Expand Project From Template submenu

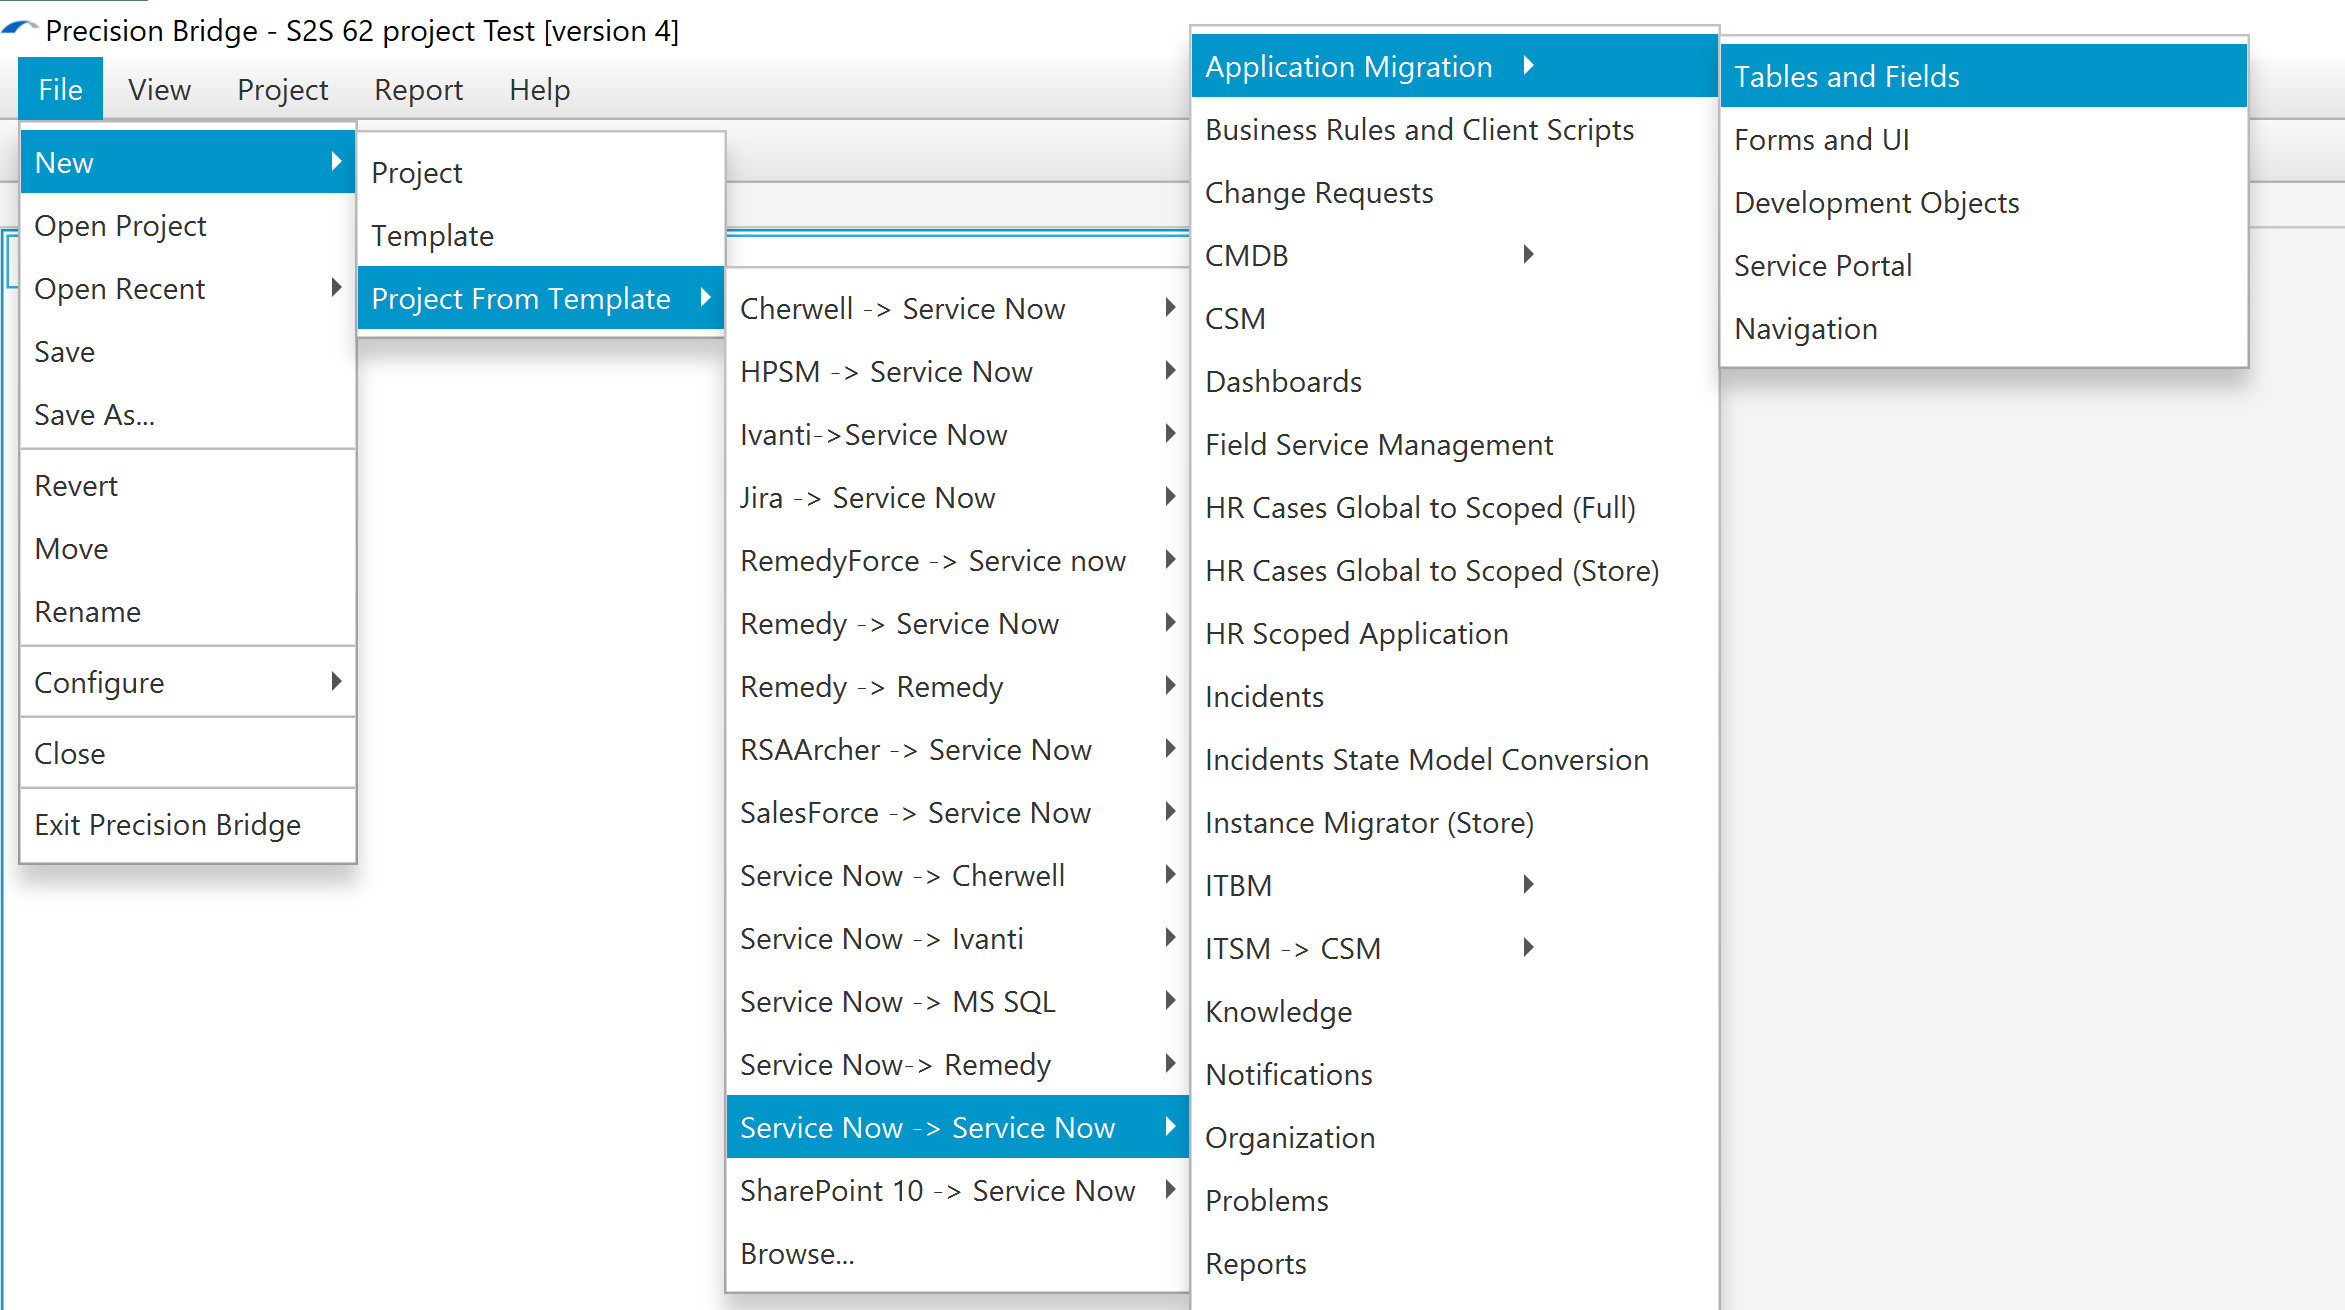[x=541, y=298]
